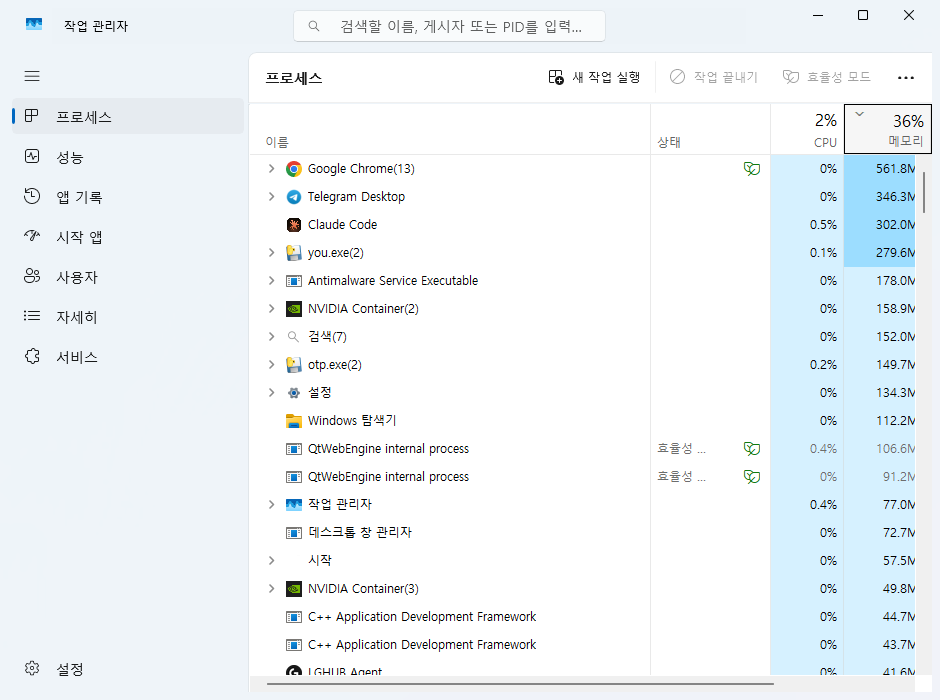Screen dimensions: 940x700
Task: Open Task Manager 설정 at sidebar bottom
Action: (128, 669)
